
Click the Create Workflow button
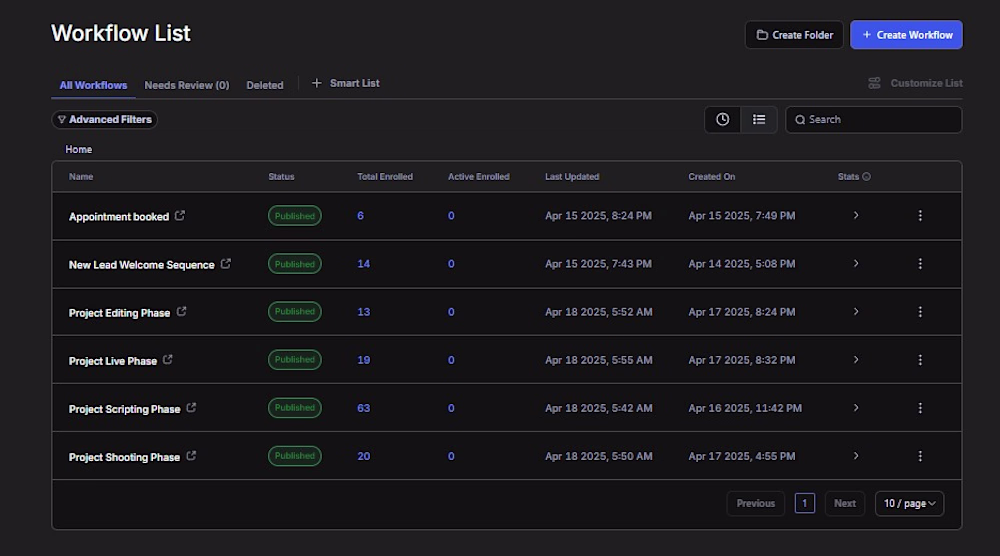click(906, 35)
